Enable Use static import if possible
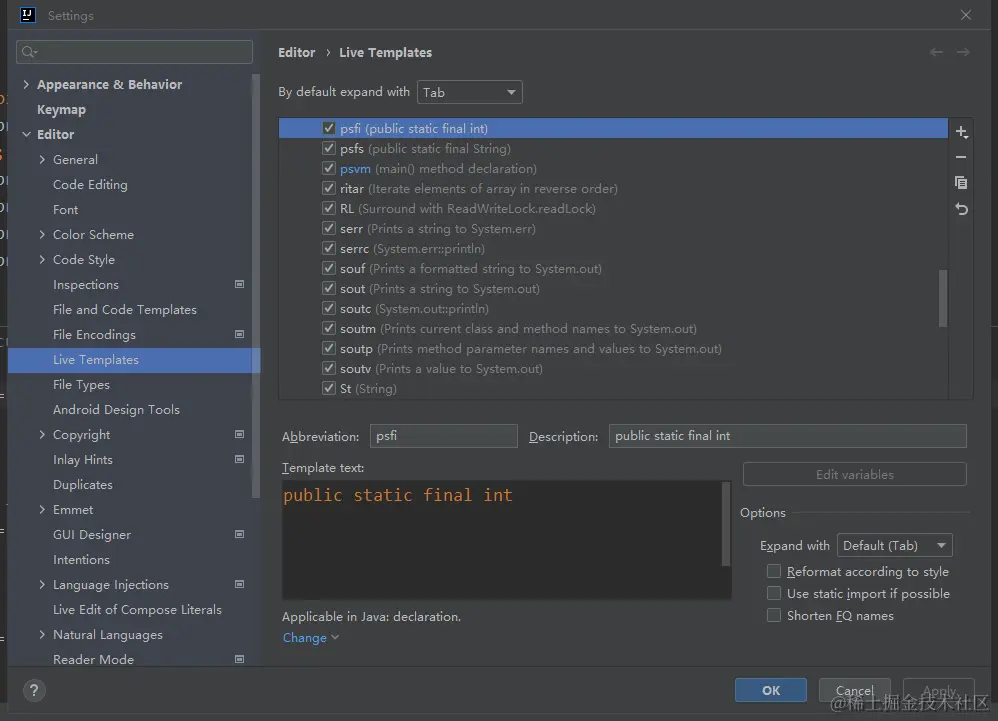998x721 pixels. point(774,593)
